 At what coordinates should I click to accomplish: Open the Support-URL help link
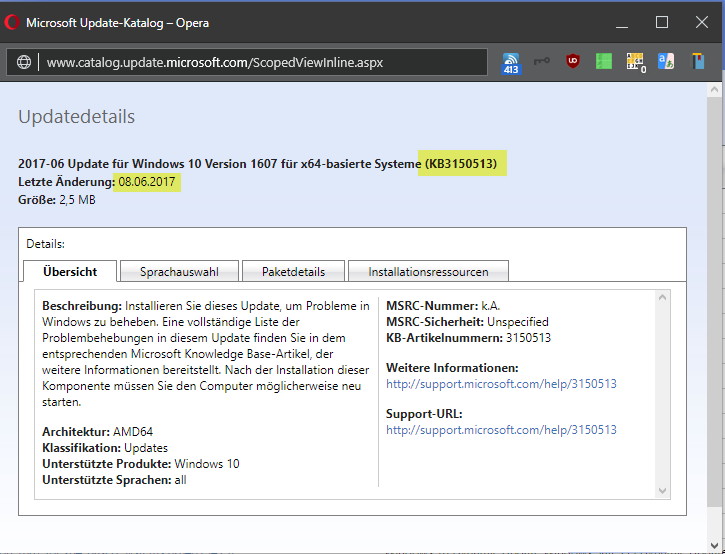pyautogui.click(x=501, y=430)
